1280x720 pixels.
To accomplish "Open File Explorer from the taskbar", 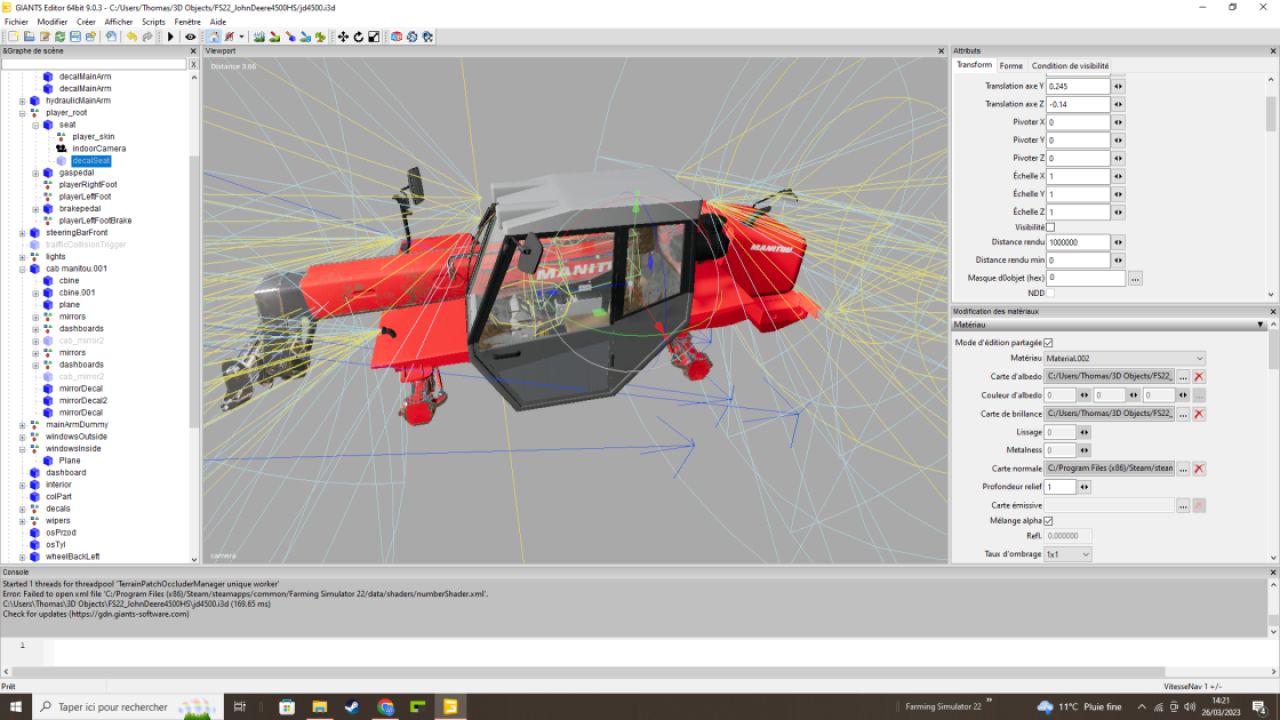I will [x=320, y=707].
